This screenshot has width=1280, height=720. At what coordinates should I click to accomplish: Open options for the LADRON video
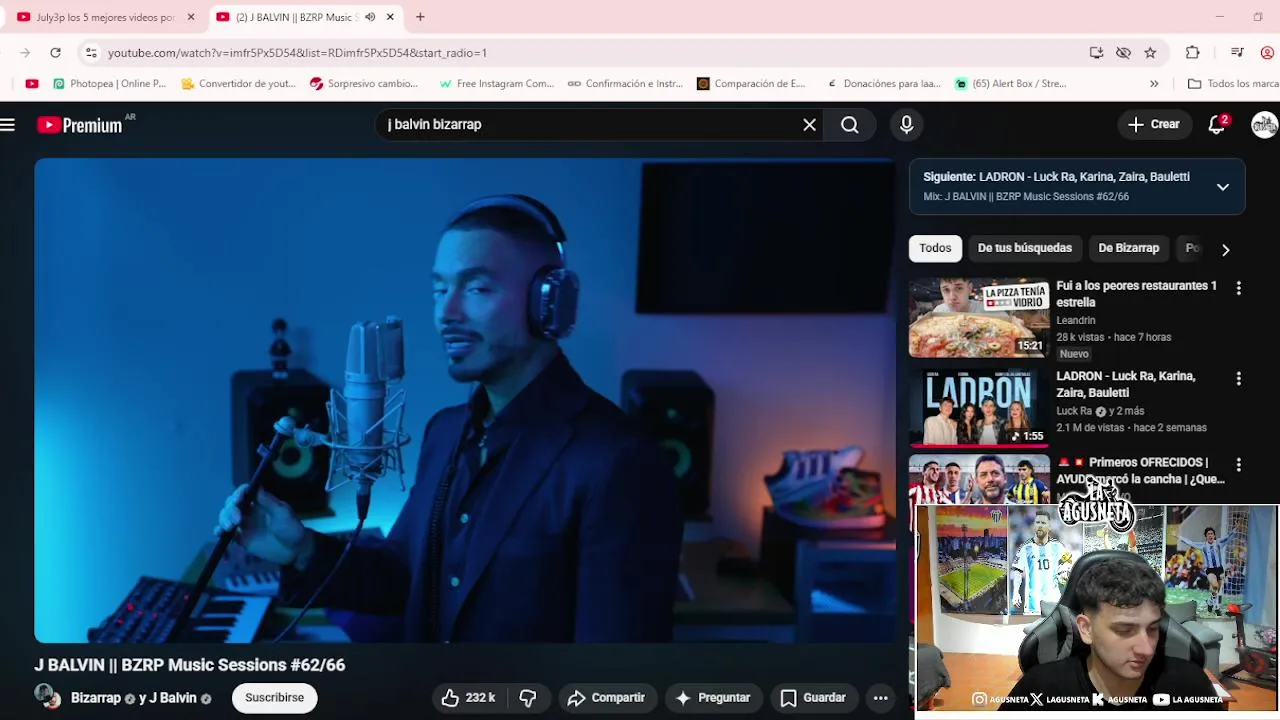pyautogui.click(x=1239, y=379)
